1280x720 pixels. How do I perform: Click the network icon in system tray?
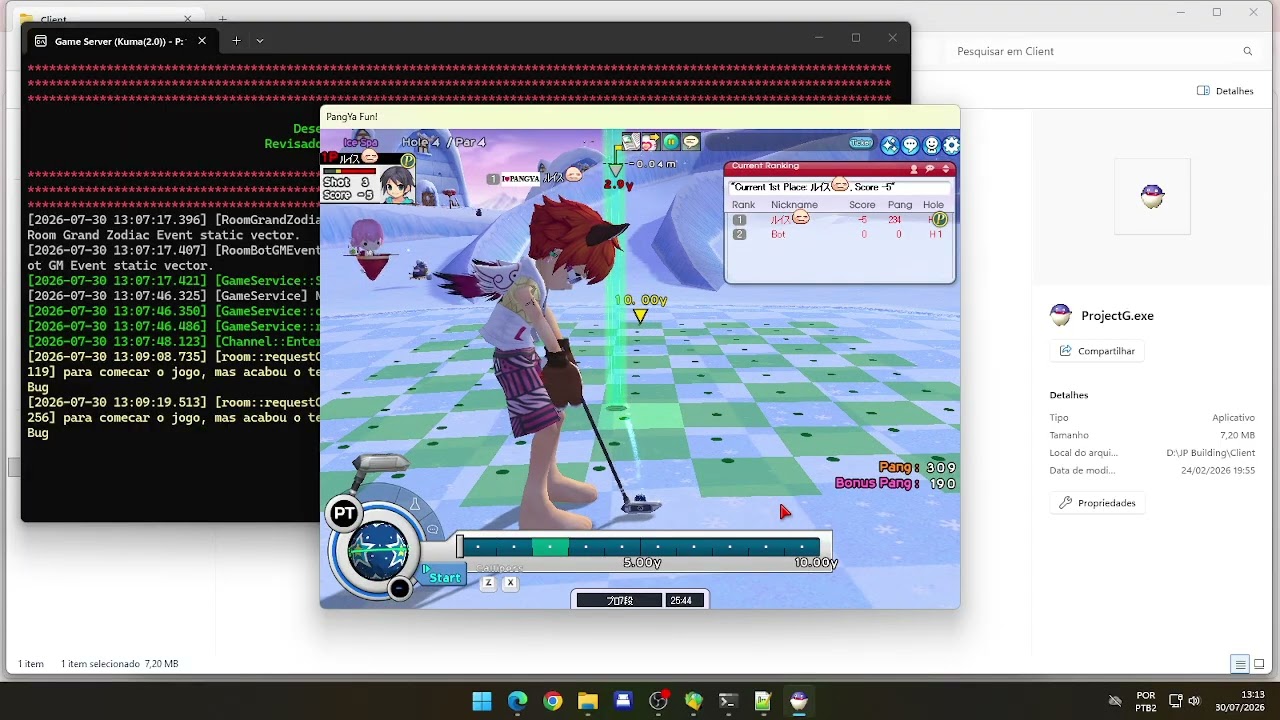tap(1176, 701)
